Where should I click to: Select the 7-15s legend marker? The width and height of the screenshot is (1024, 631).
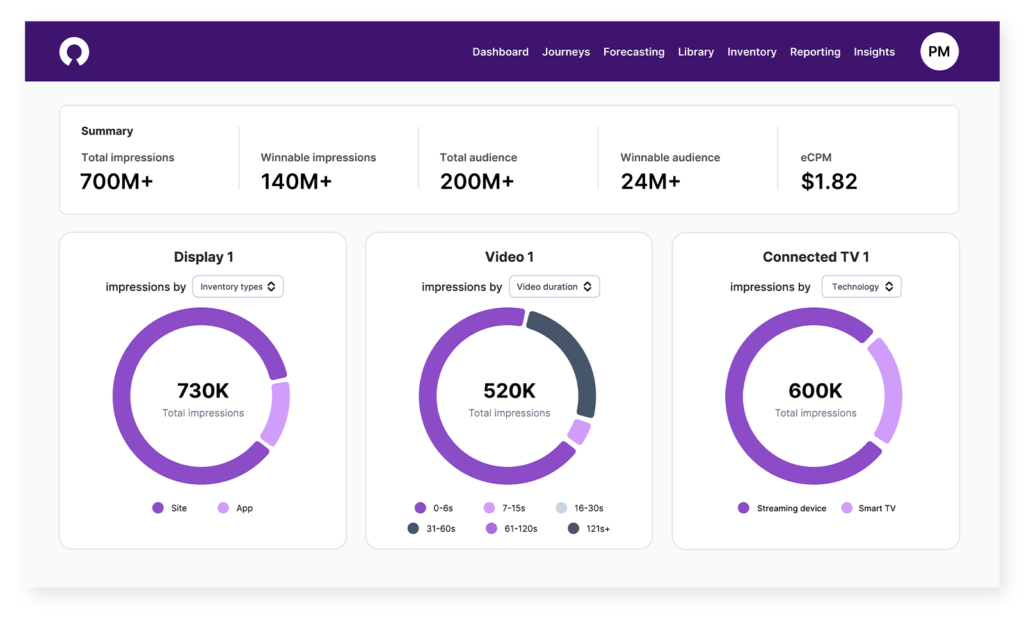[x=489, y=508]
